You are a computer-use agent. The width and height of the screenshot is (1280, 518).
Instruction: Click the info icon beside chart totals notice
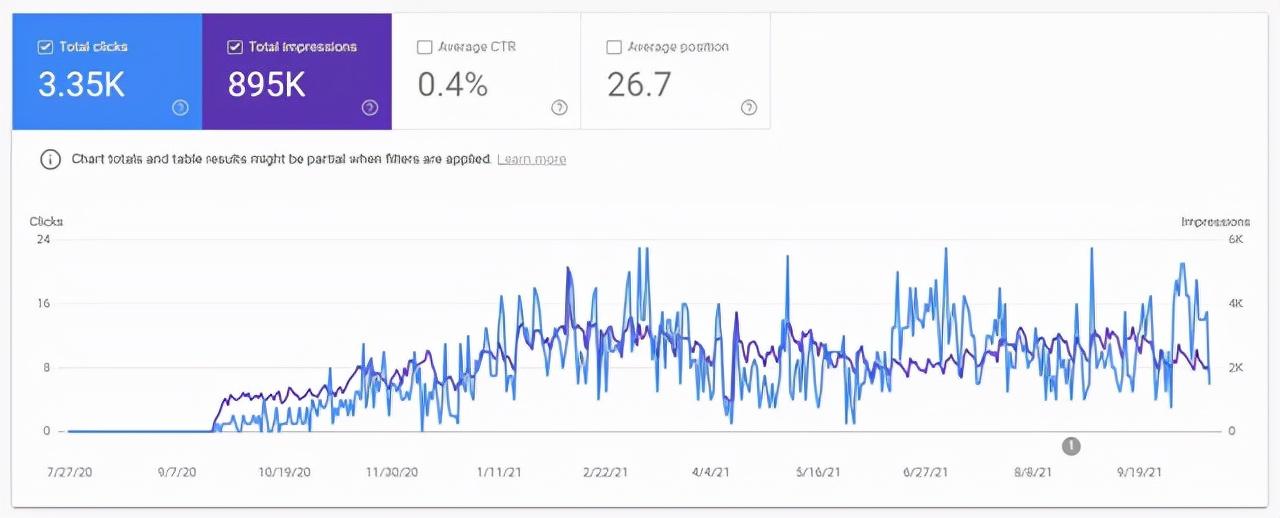click(50, 160)
